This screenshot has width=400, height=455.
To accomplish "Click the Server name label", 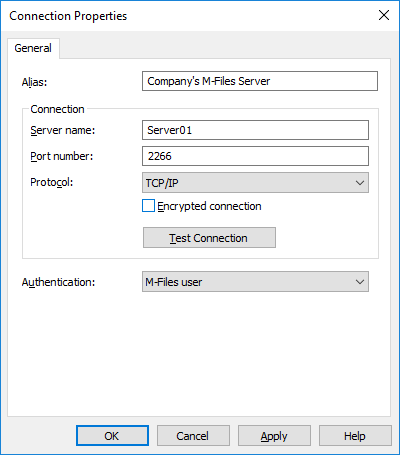I will 63,130.
